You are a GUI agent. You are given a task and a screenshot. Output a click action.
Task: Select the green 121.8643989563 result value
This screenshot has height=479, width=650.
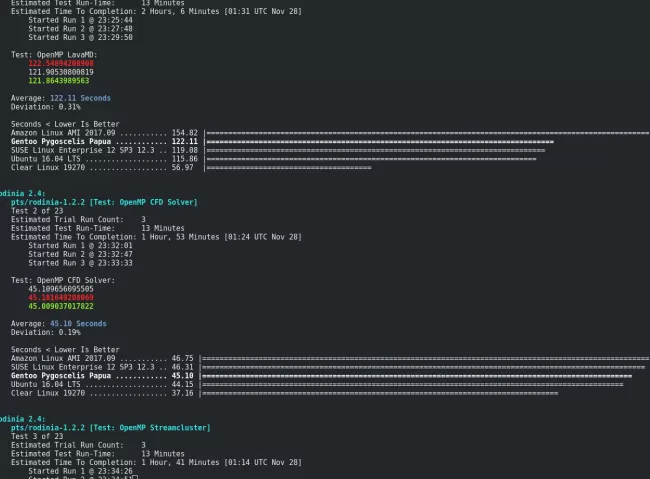(59, 81)
